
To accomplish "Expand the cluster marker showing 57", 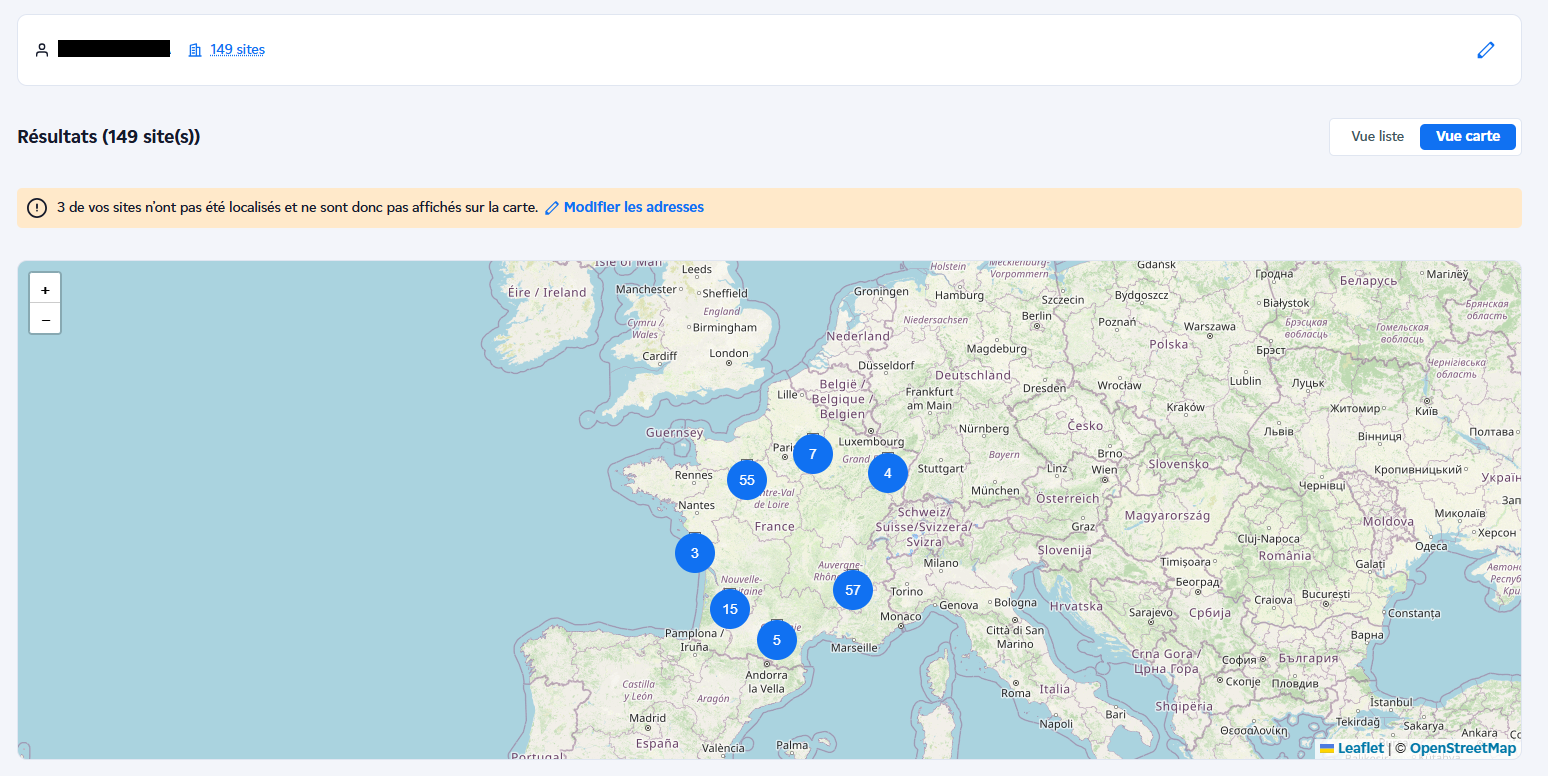I will click(853, 590).
